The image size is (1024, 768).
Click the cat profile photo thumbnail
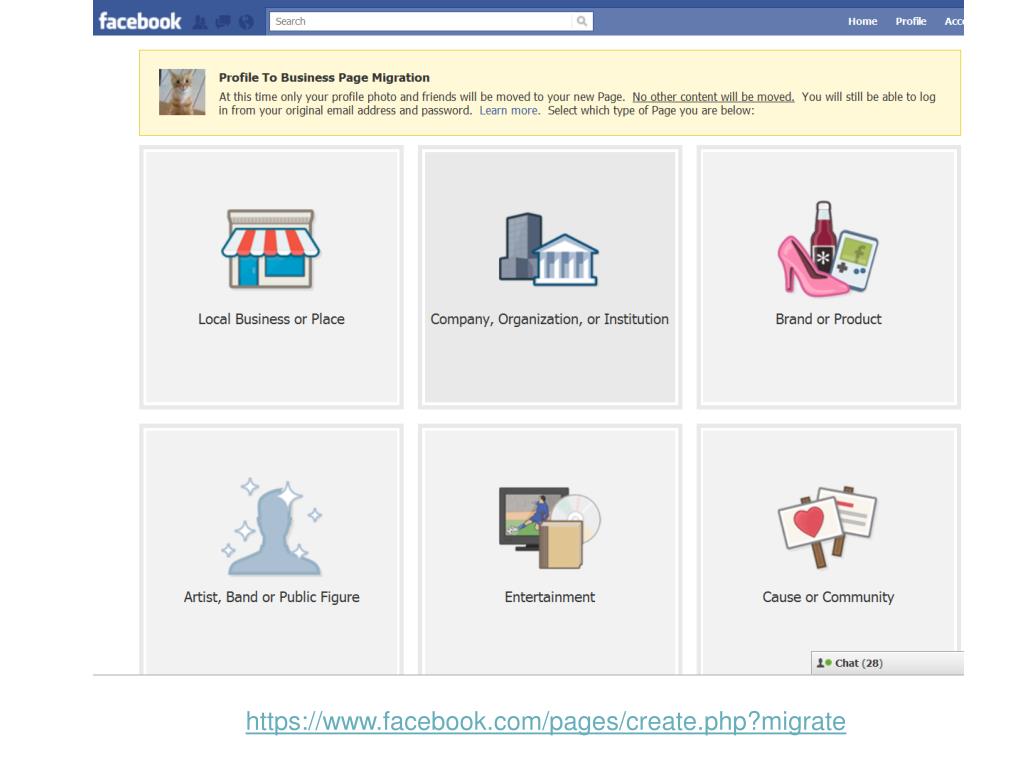click(x=182, y=92)
